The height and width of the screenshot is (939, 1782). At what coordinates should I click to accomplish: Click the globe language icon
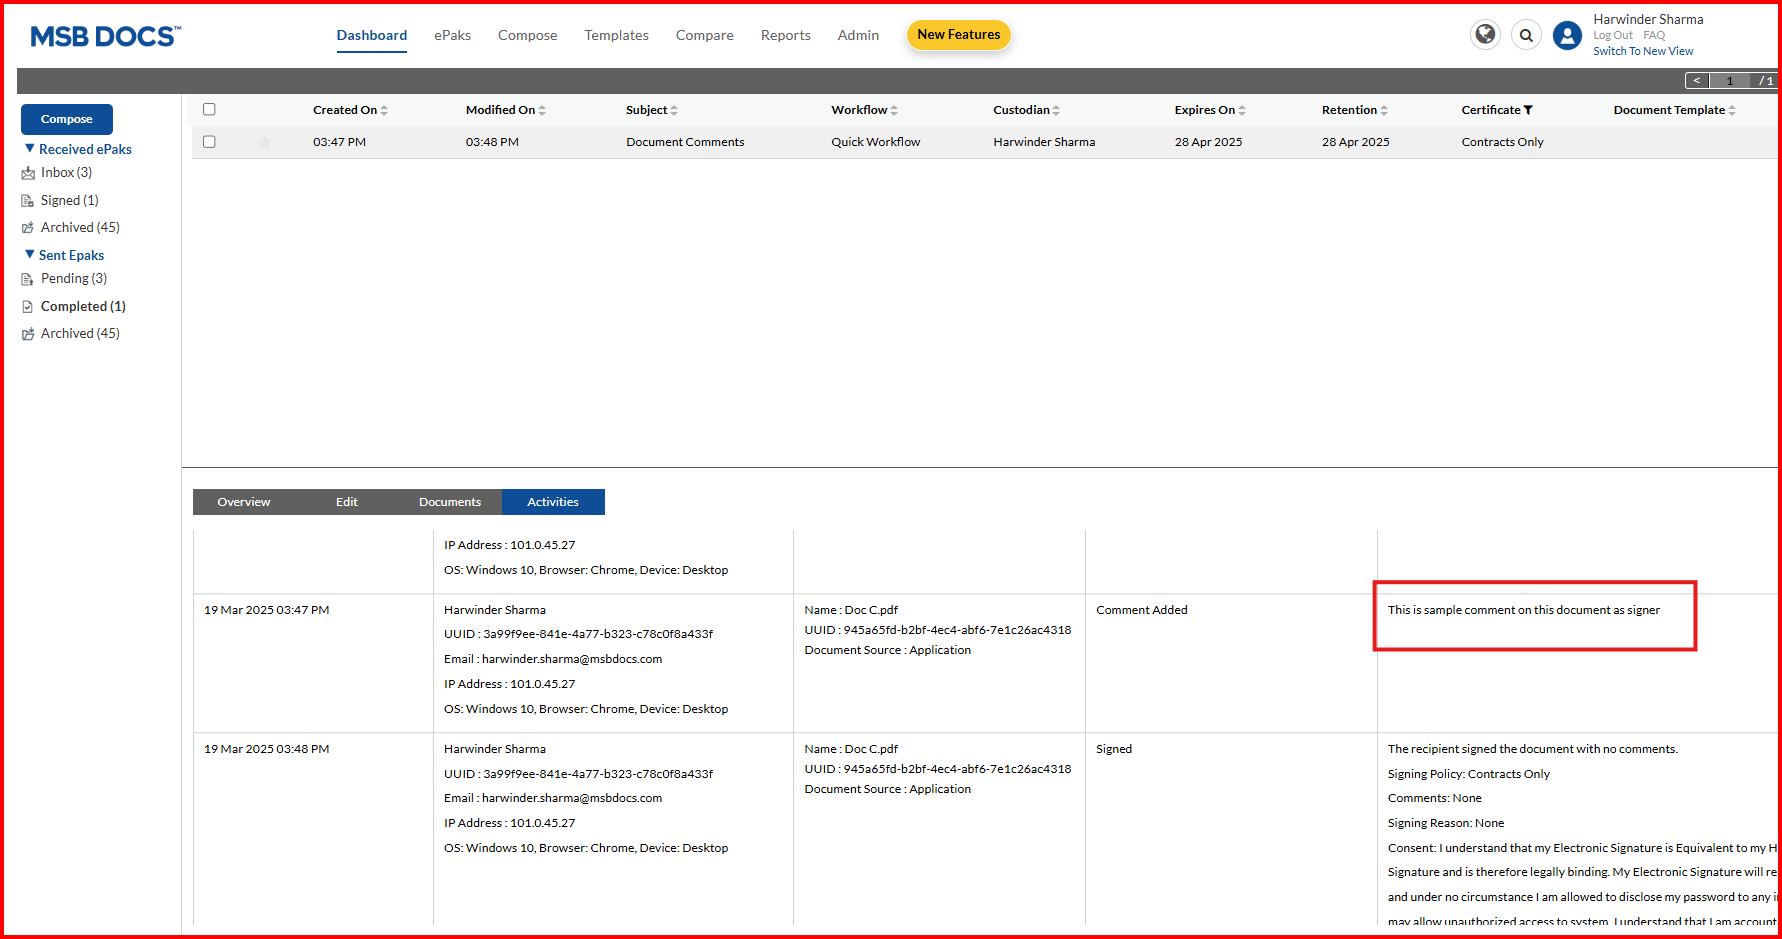pos(1485,35)
